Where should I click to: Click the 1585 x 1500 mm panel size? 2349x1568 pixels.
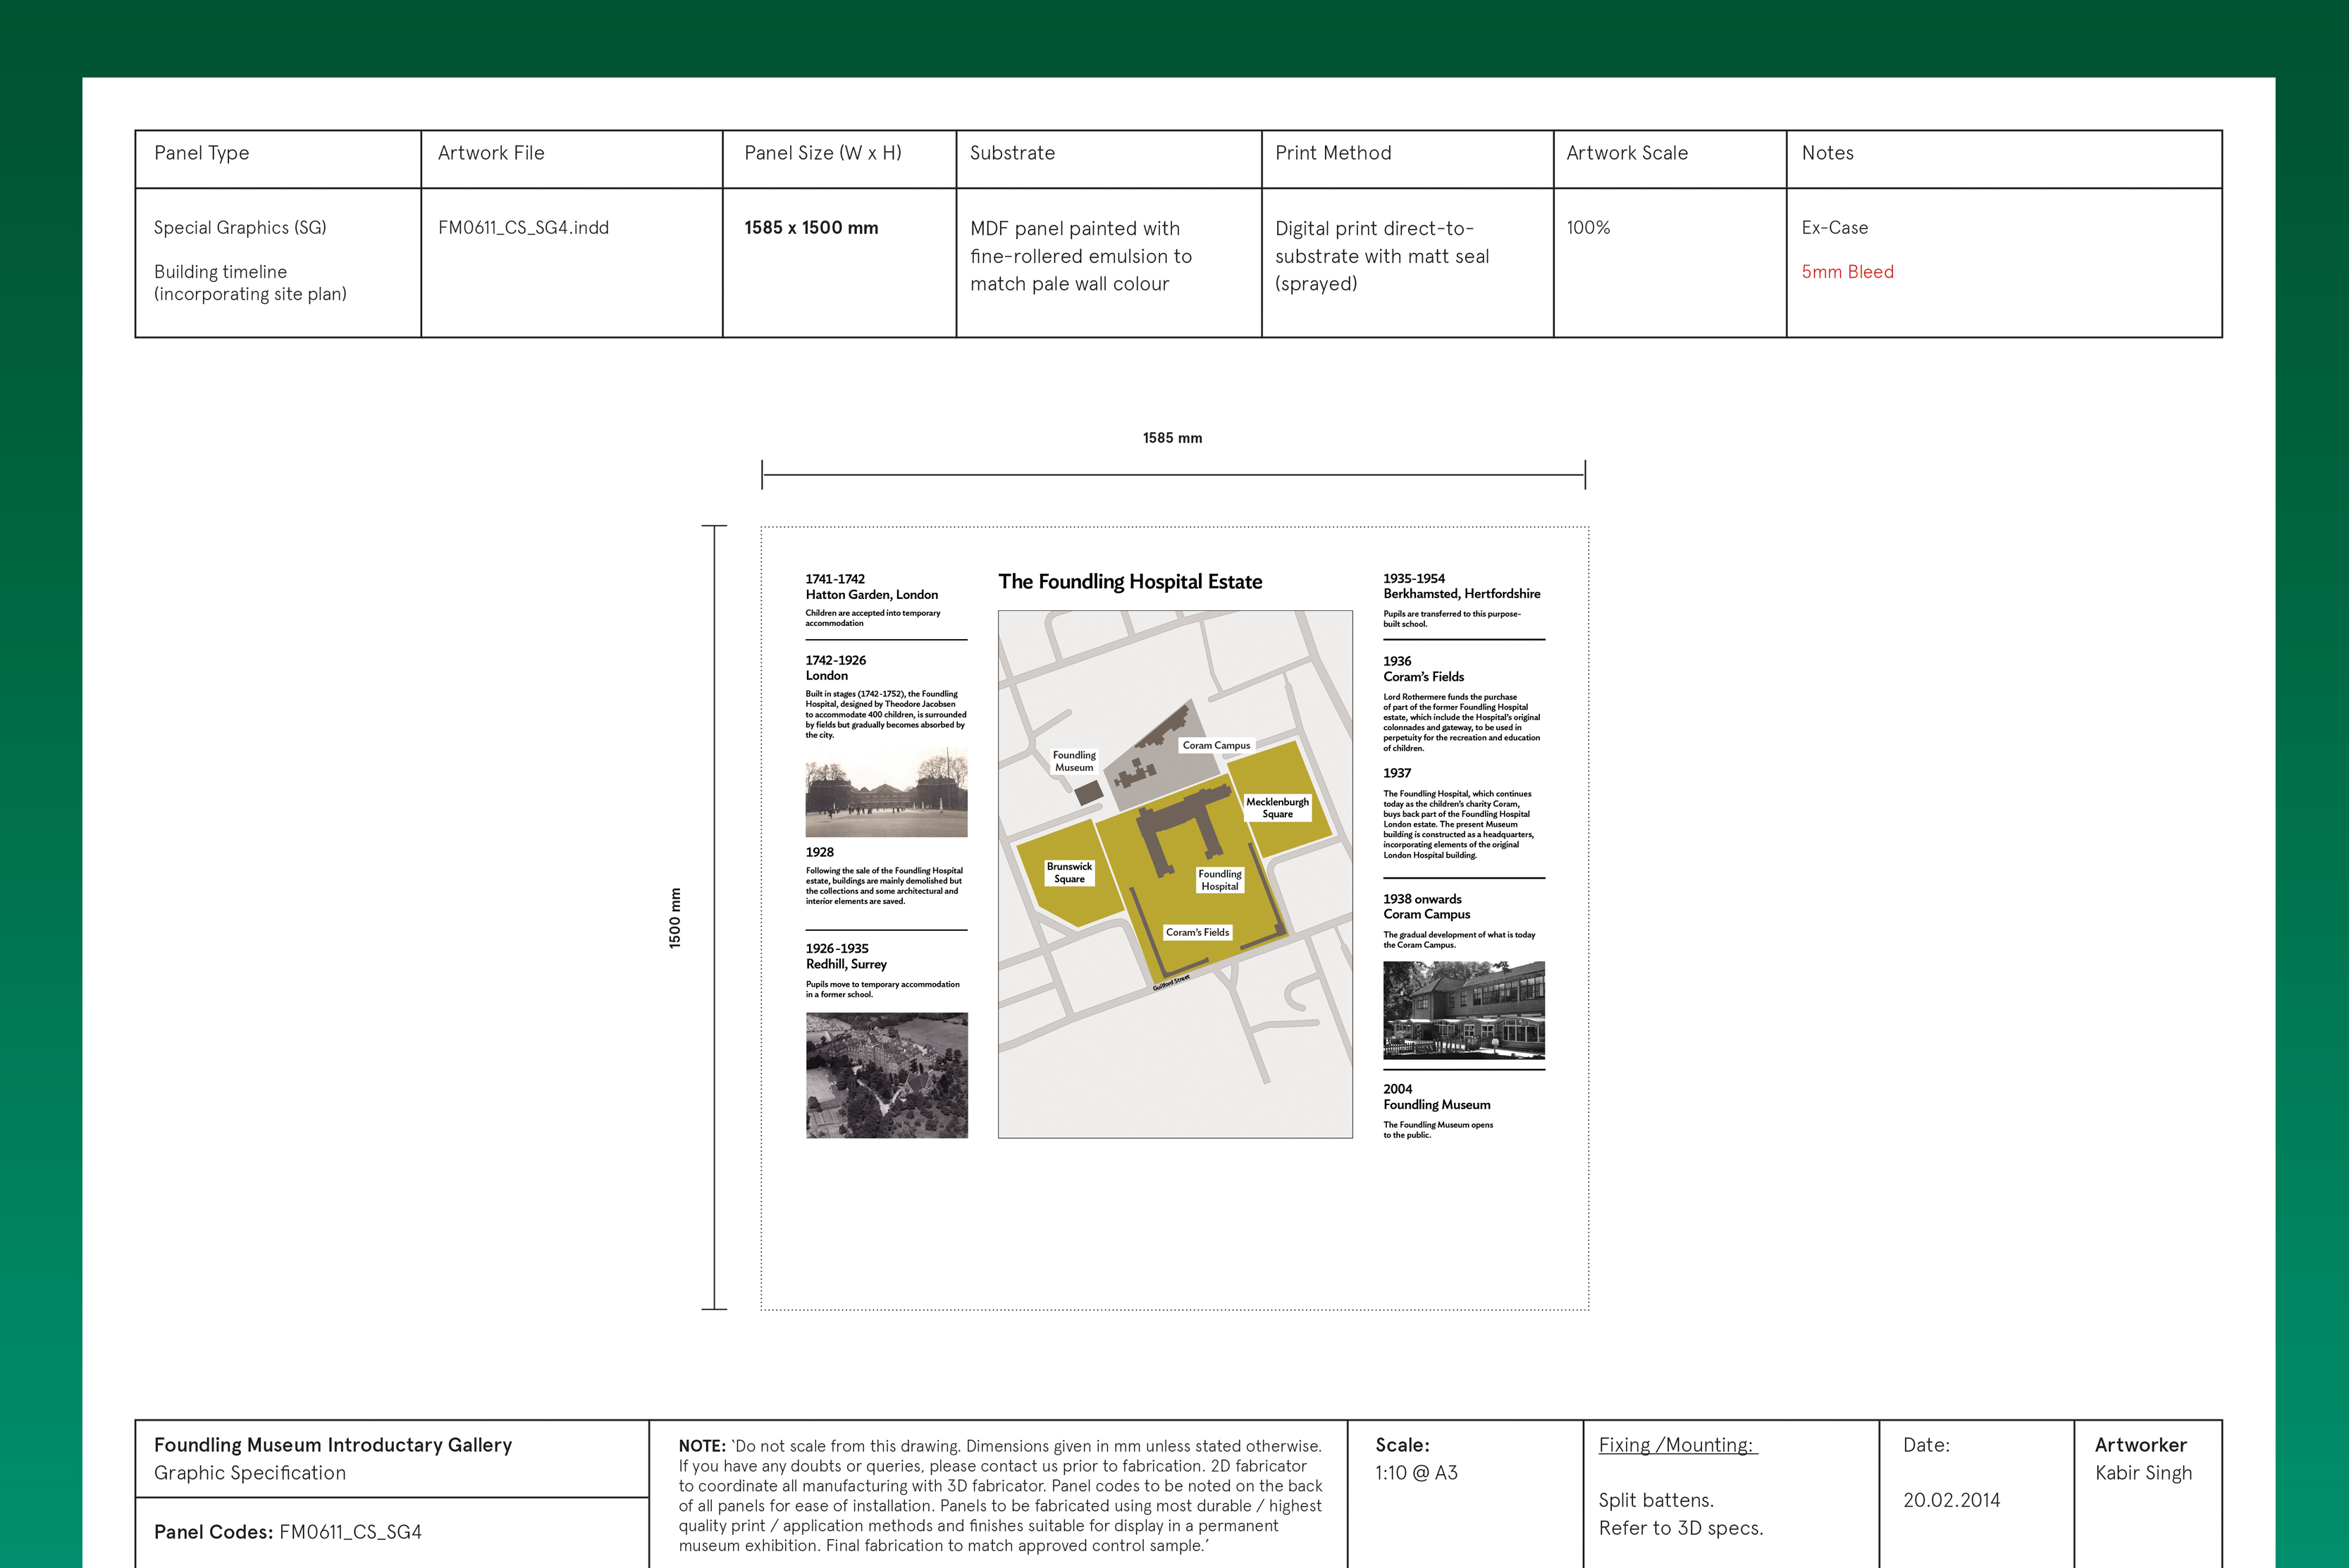(811, 228)
